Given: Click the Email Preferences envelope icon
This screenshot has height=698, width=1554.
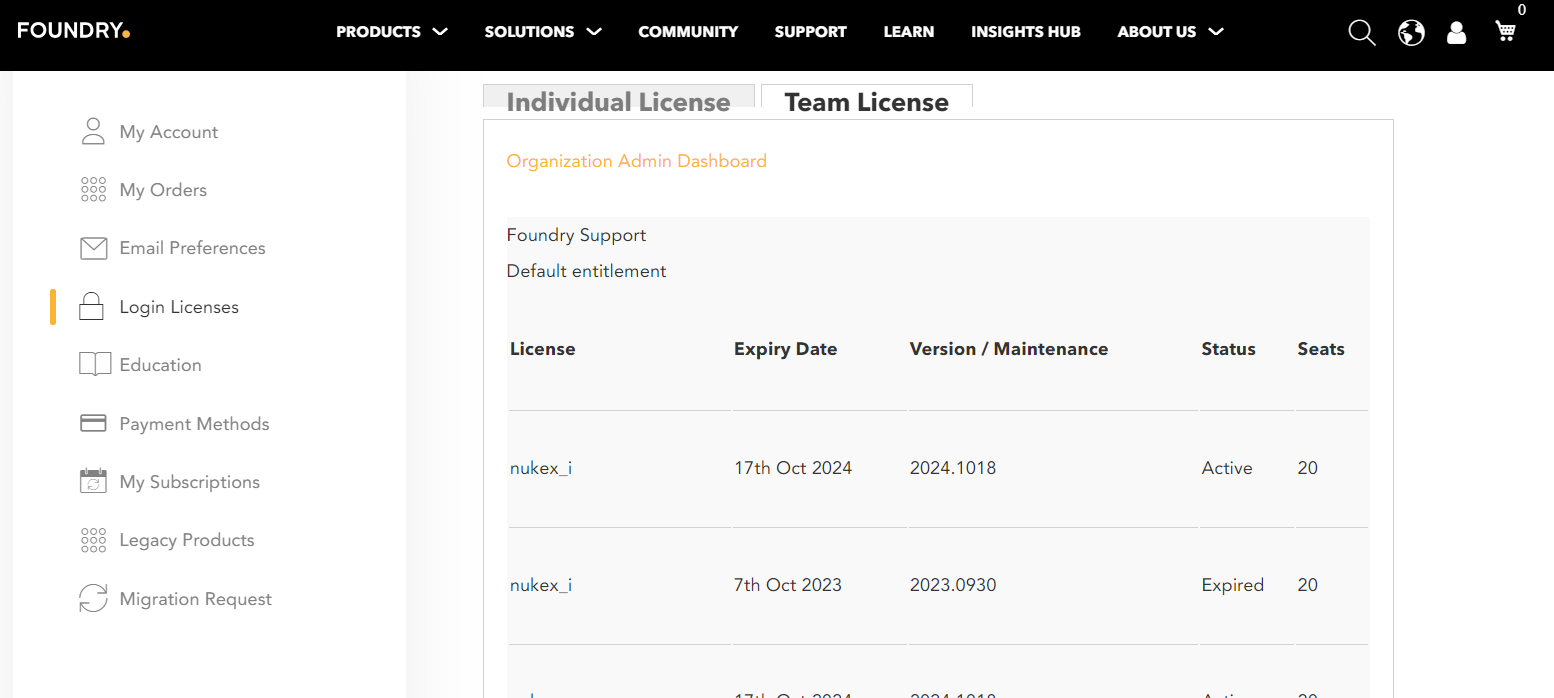Looking at the screenshot, I should click(93, 248).
